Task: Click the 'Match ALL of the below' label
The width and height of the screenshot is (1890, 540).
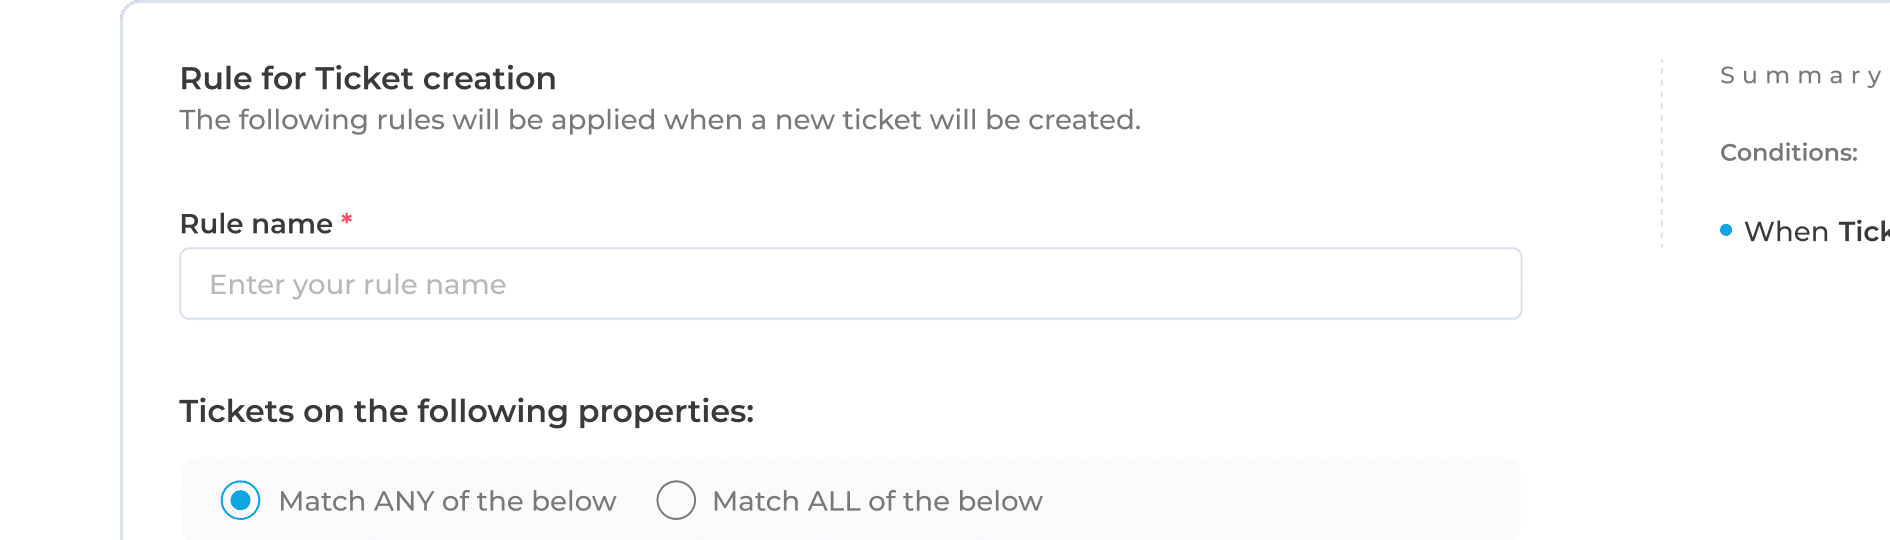Action: click(x=877, y=501)
